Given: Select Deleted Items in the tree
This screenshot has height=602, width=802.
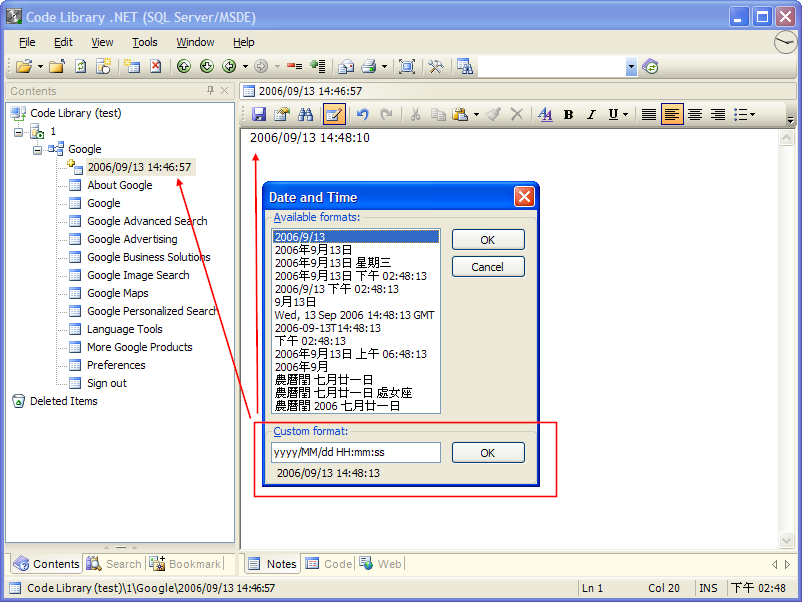Looking at the screenshot, I should [63, 401].
